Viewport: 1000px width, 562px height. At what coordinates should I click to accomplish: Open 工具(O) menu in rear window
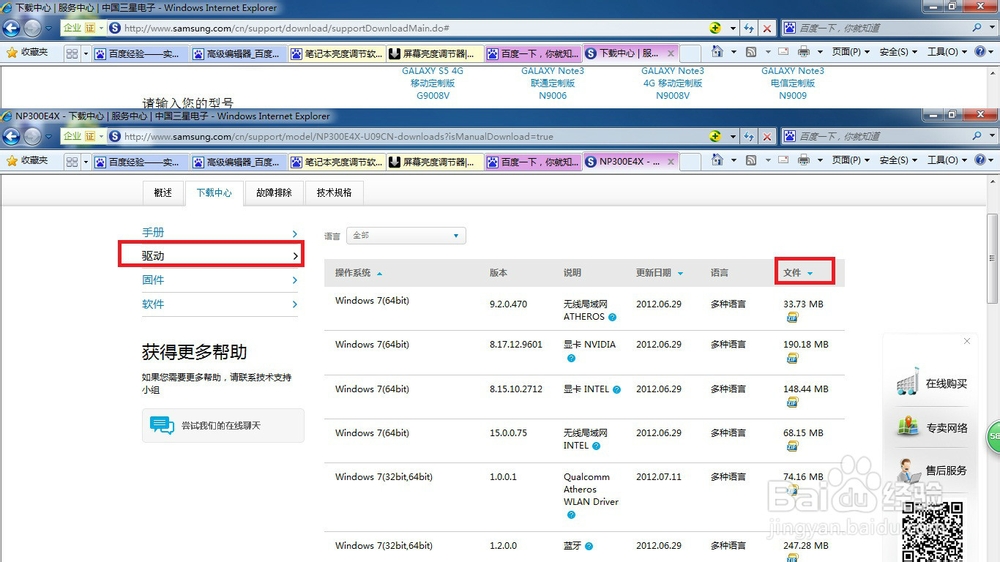click(946, 52)
